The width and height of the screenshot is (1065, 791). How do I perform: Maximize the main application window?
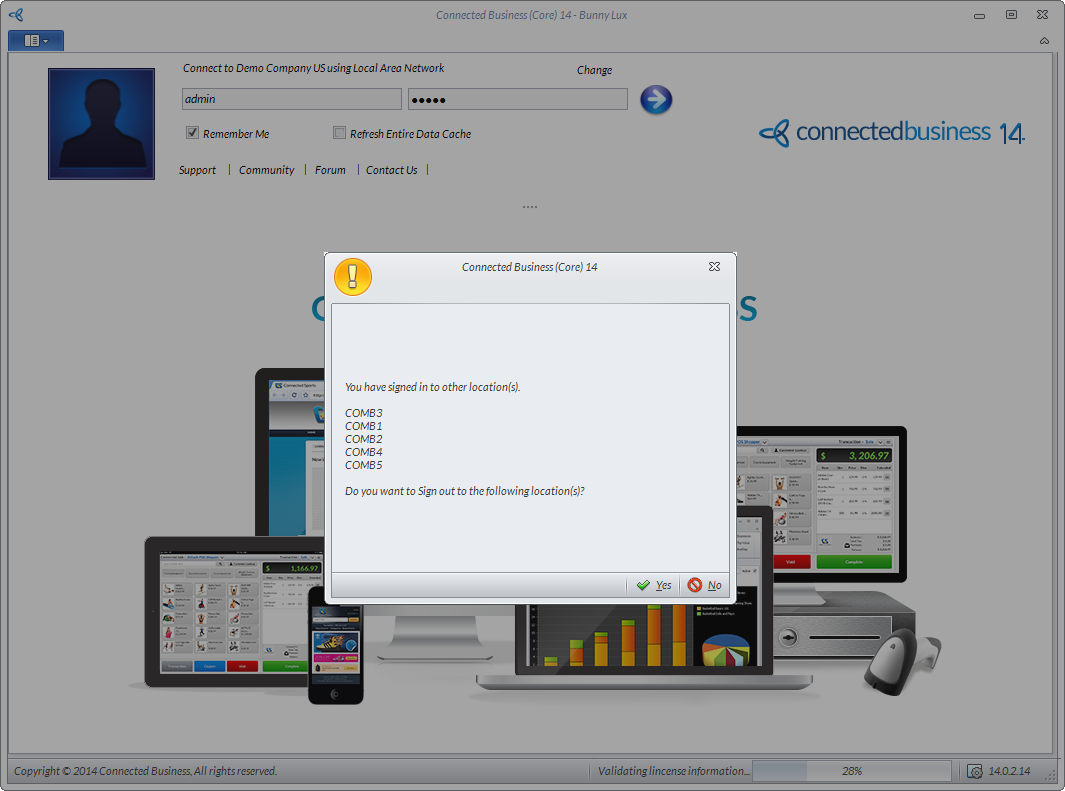pyautogui.click(x=1011, y=15)
